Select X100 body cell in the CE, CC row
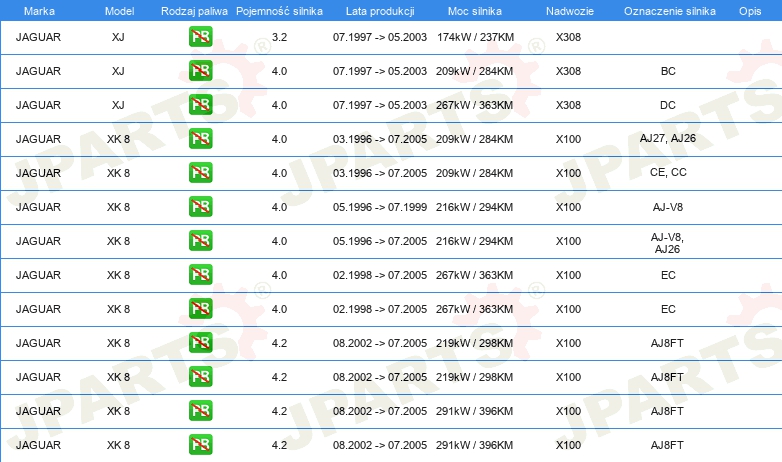This screenshot has width=782, height=462. (569, 173)
